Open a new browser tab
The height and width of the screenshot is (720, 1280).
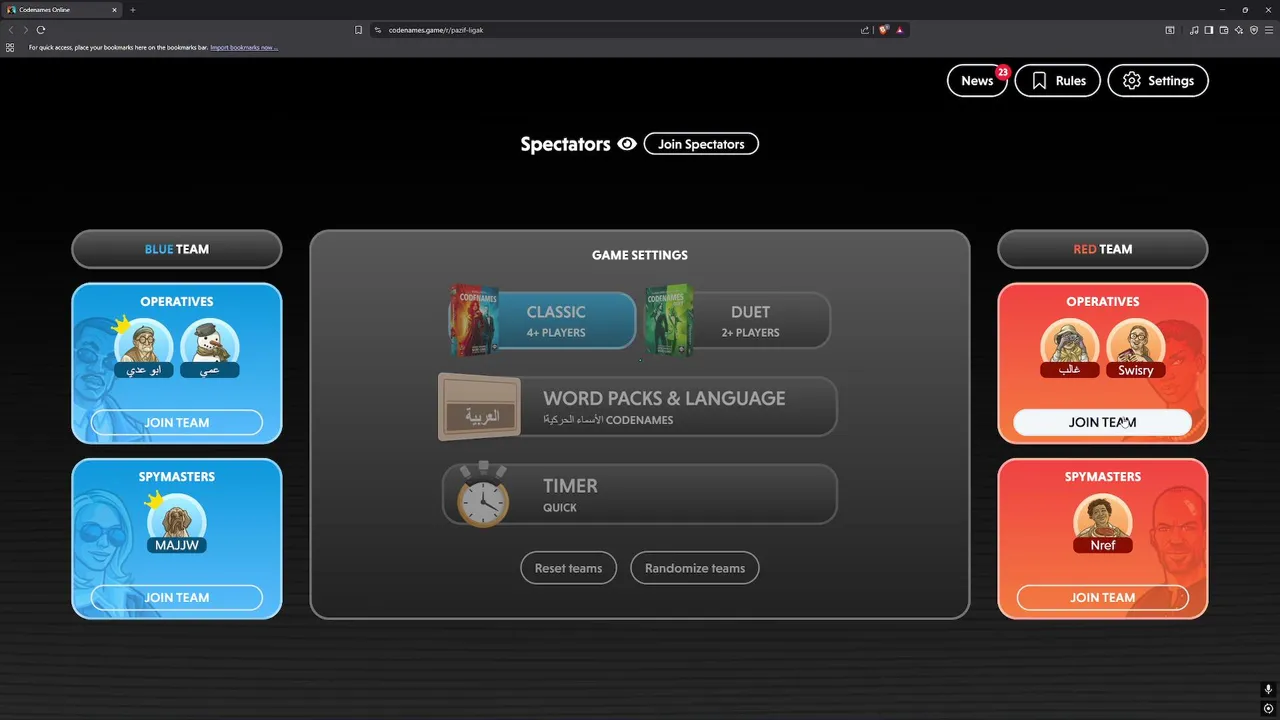coord(132,10)
